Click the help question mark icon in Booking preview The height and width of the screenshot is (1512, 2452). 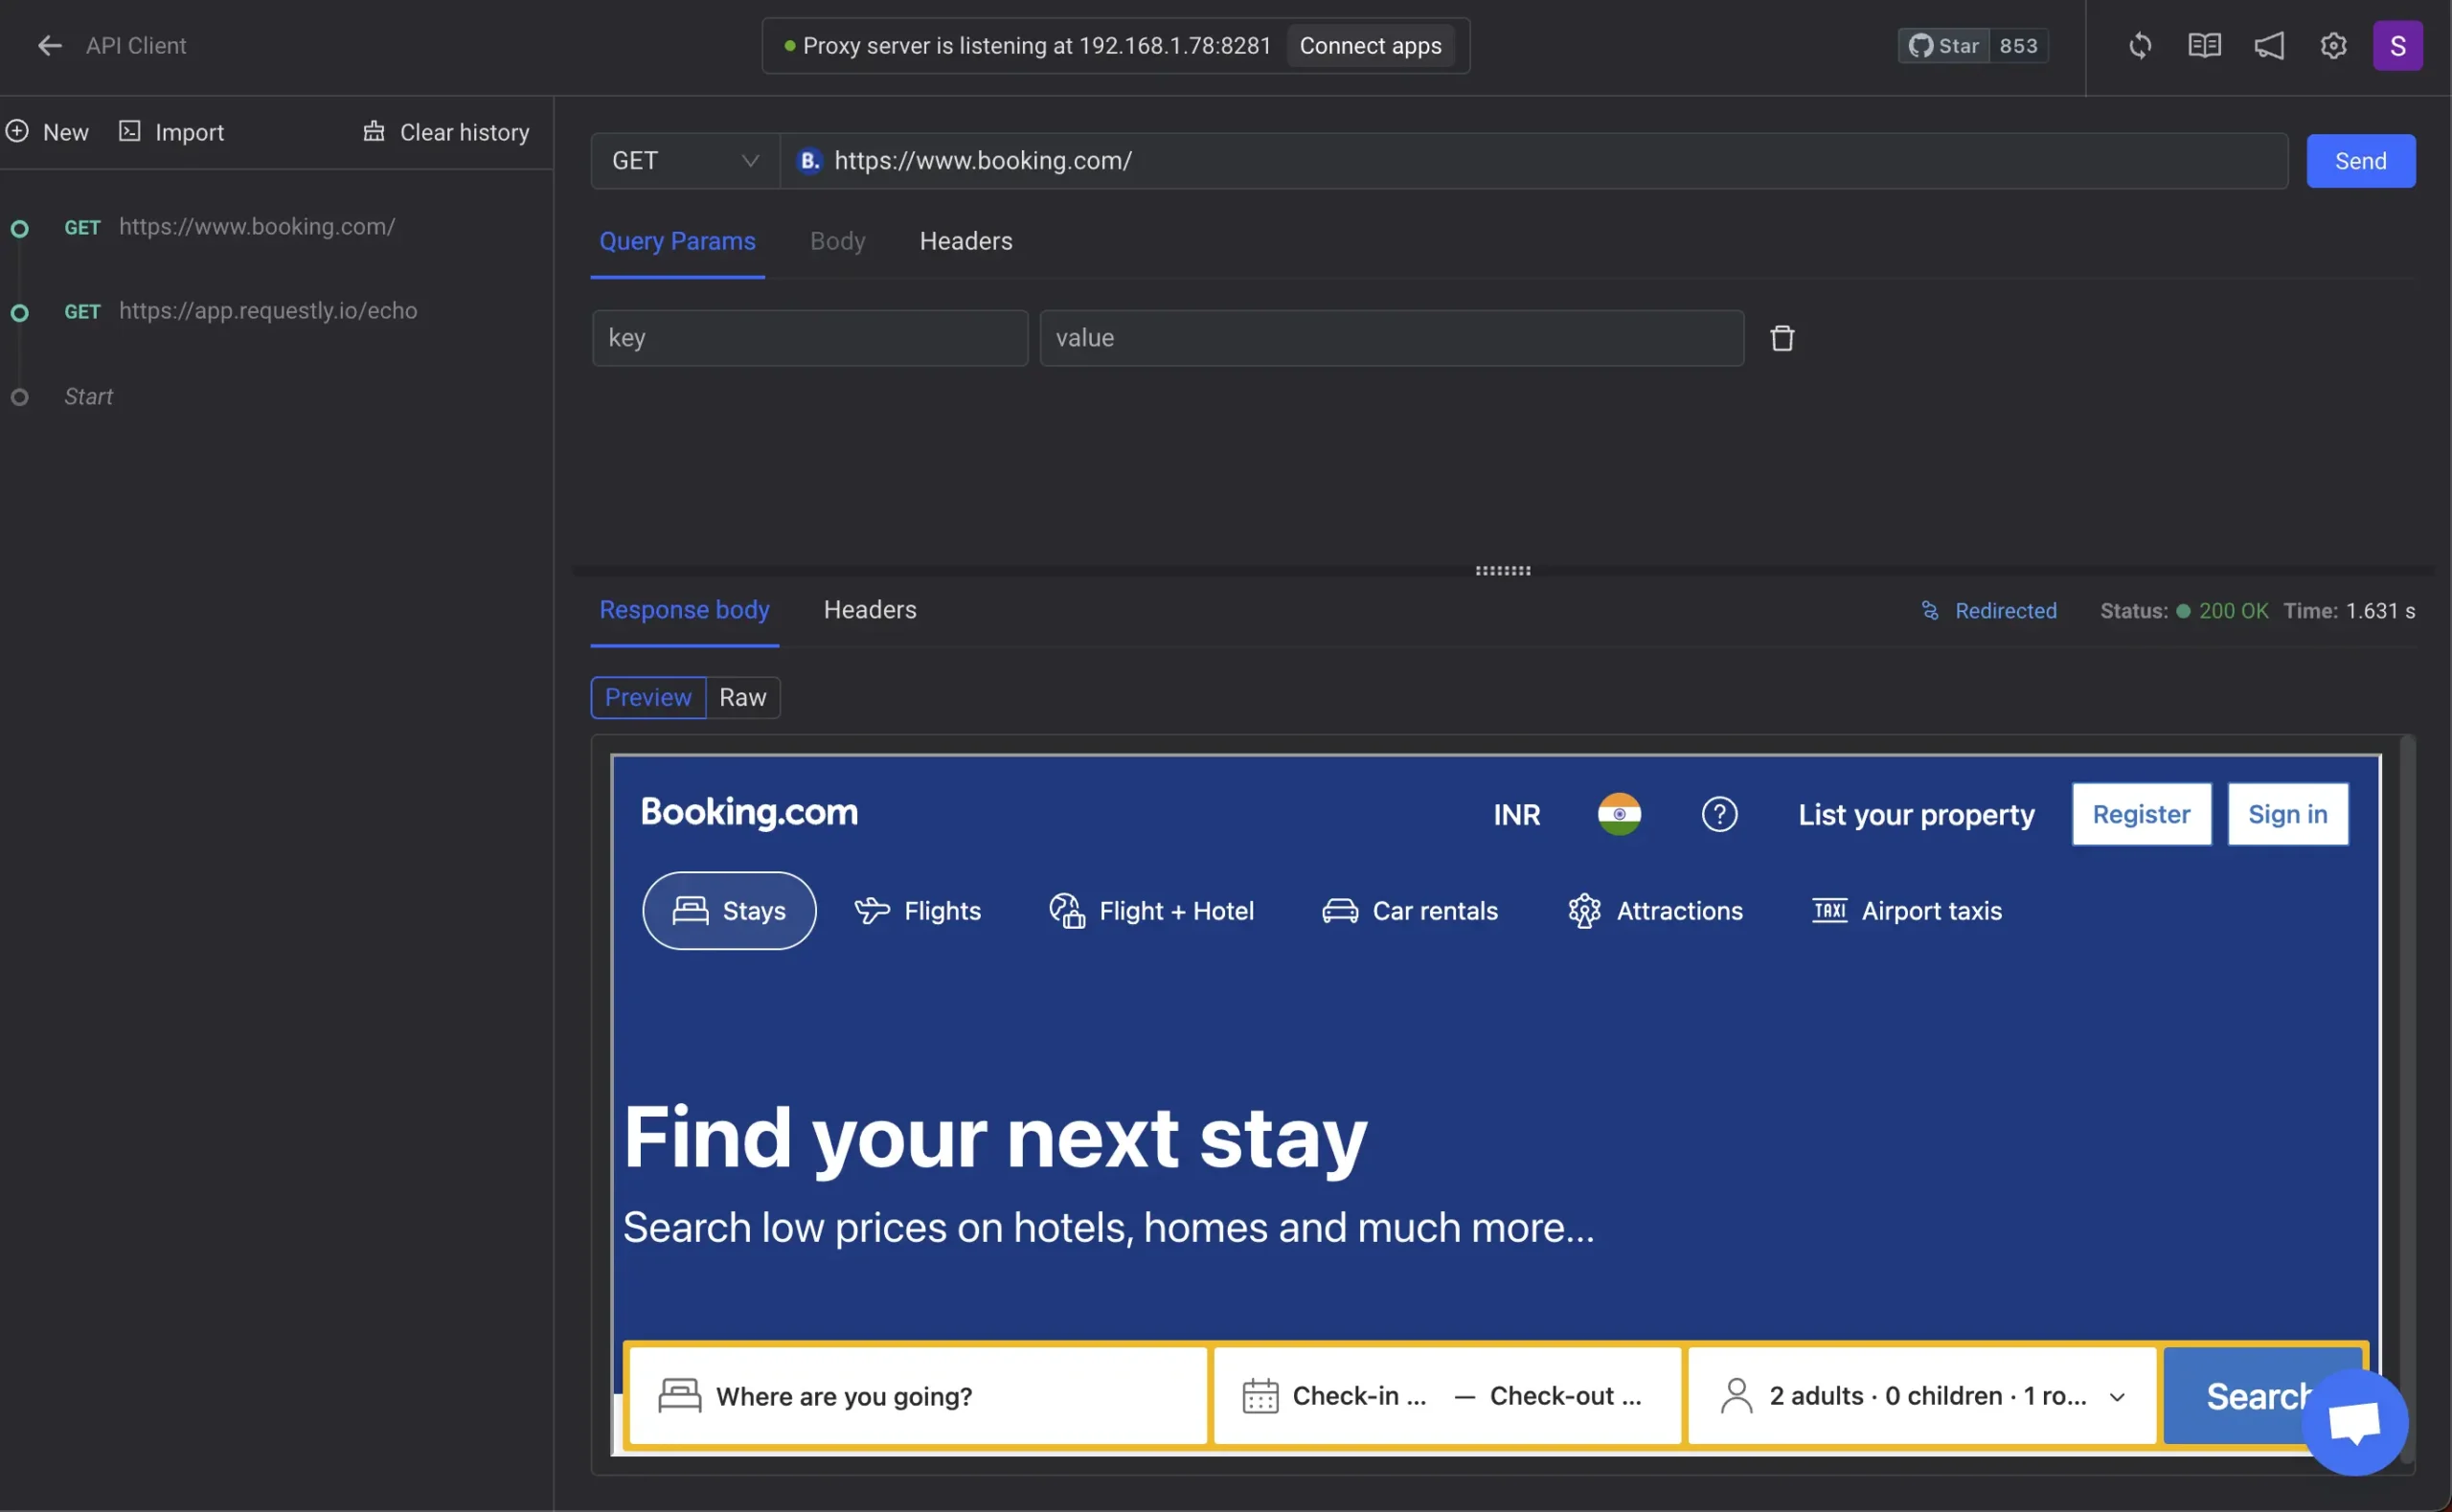point(1719,814)
